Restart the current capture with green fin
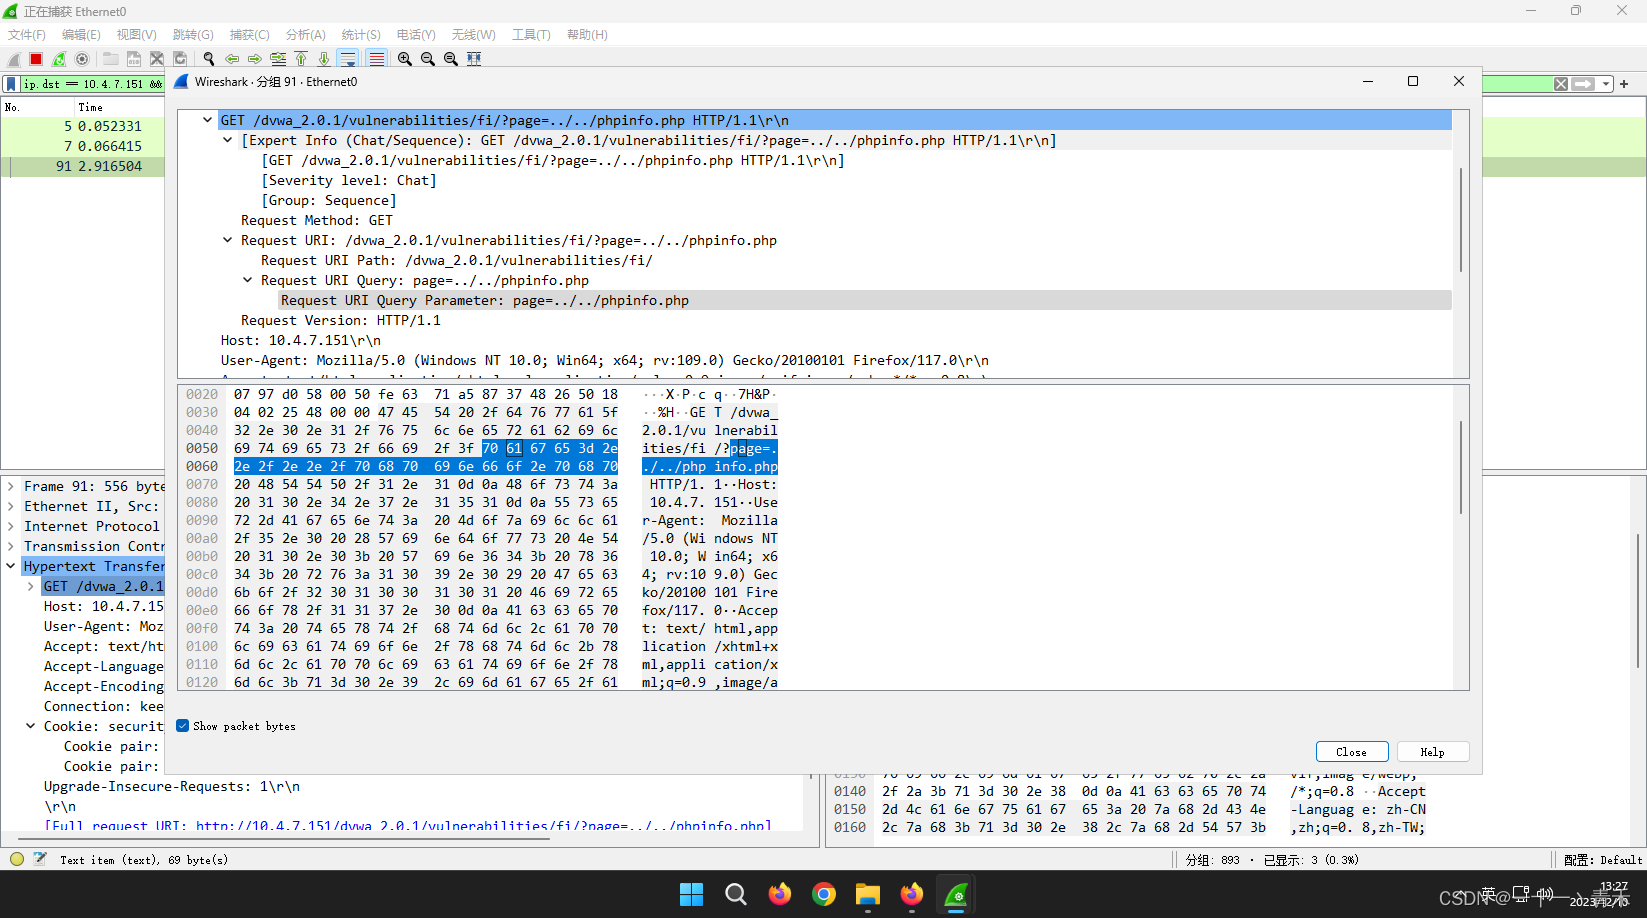The height and width of the screenshot is (918, 1647). pyautogui.click(x=59, y=59)
